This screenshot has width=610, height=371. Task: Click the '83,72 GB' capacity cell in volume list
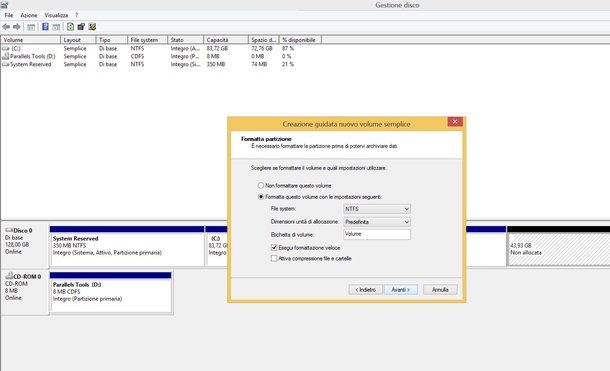(x=217, y=49)
